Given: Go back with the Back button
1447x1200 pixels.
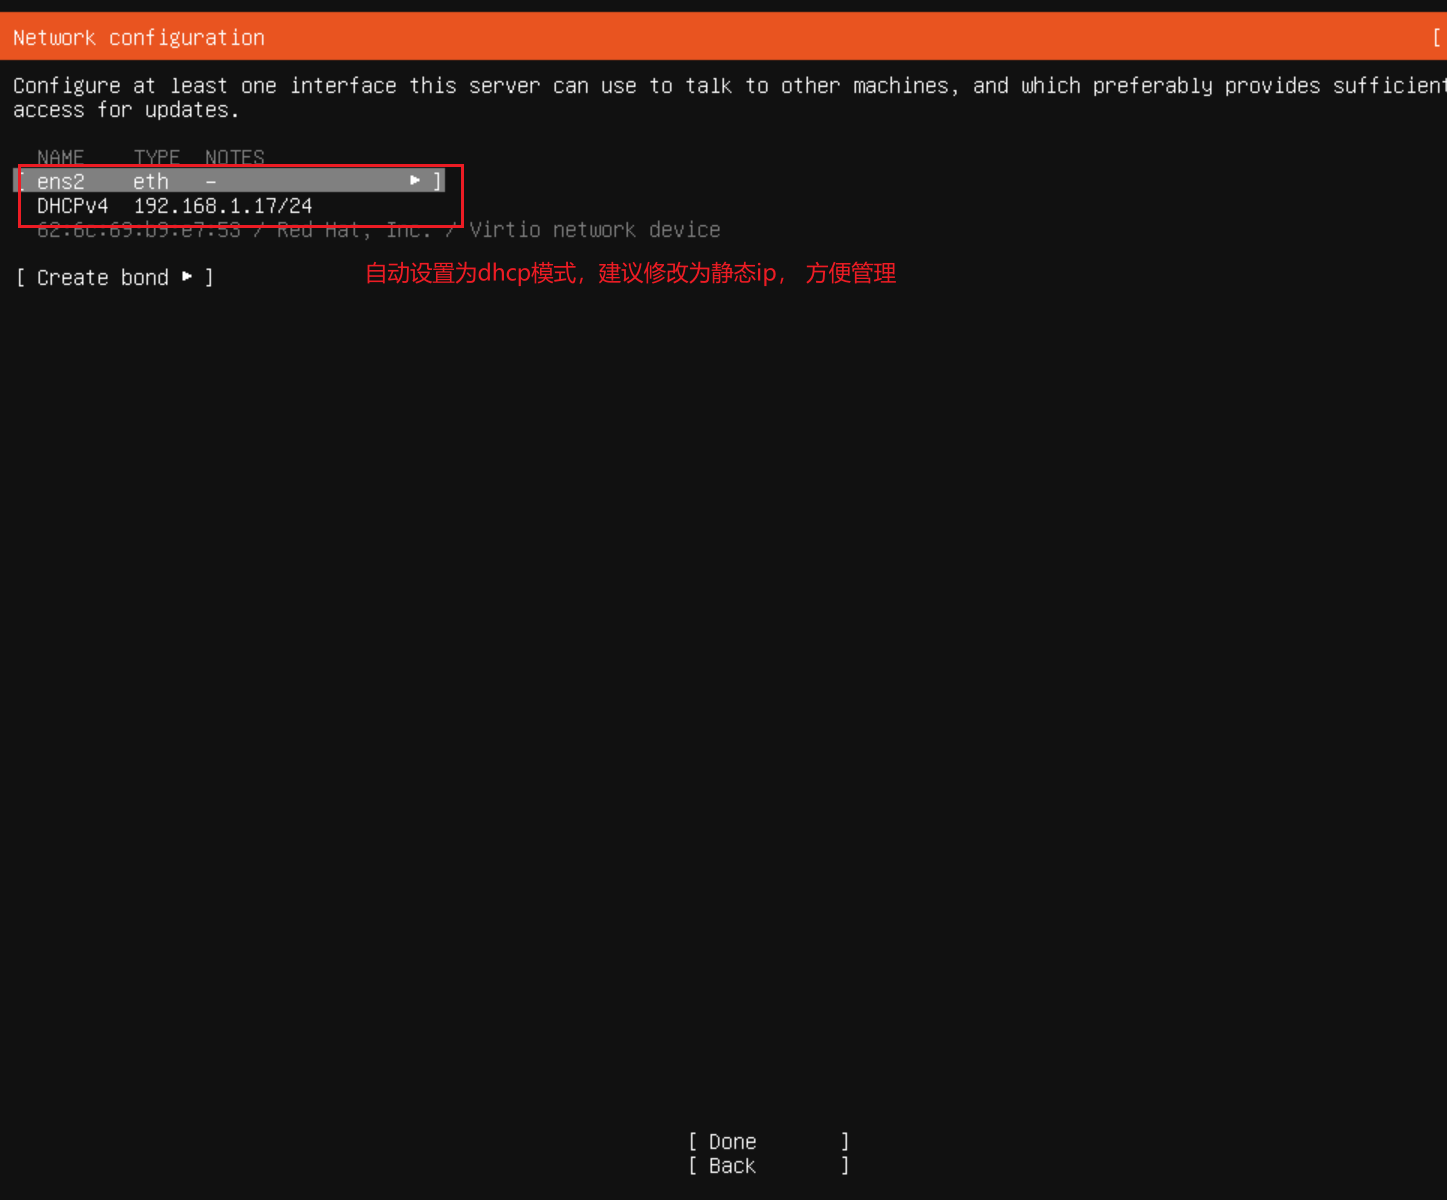Looking at the screenshot, I should coord(769,1166).
